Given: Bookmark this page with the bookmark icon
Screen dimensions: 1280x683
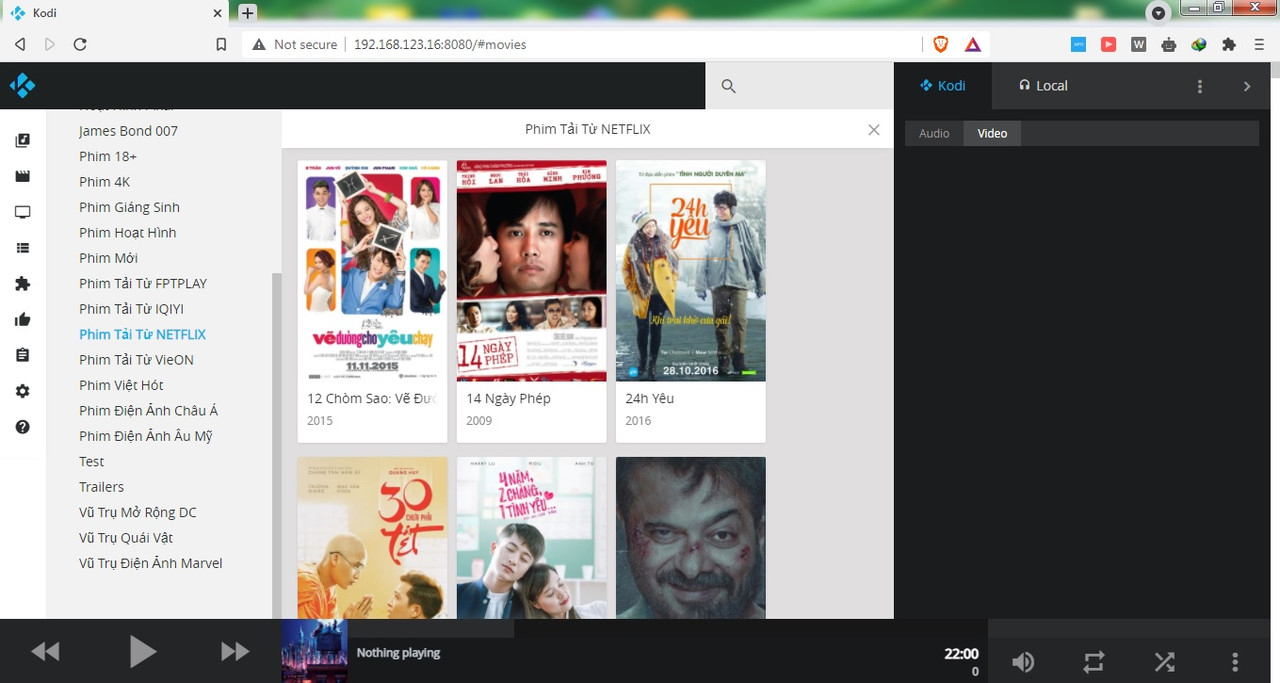Looking at the screenshot, I should pyautogui.click(x=222, y=44).
